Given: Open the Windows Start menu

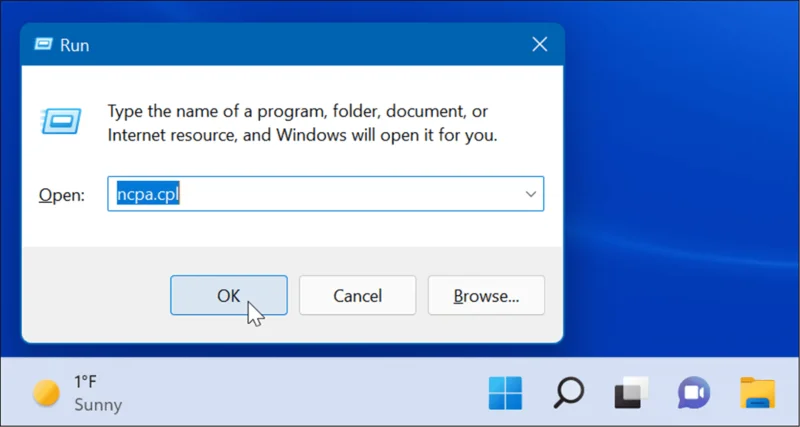Looking at the screenshot, I should 505,393.
